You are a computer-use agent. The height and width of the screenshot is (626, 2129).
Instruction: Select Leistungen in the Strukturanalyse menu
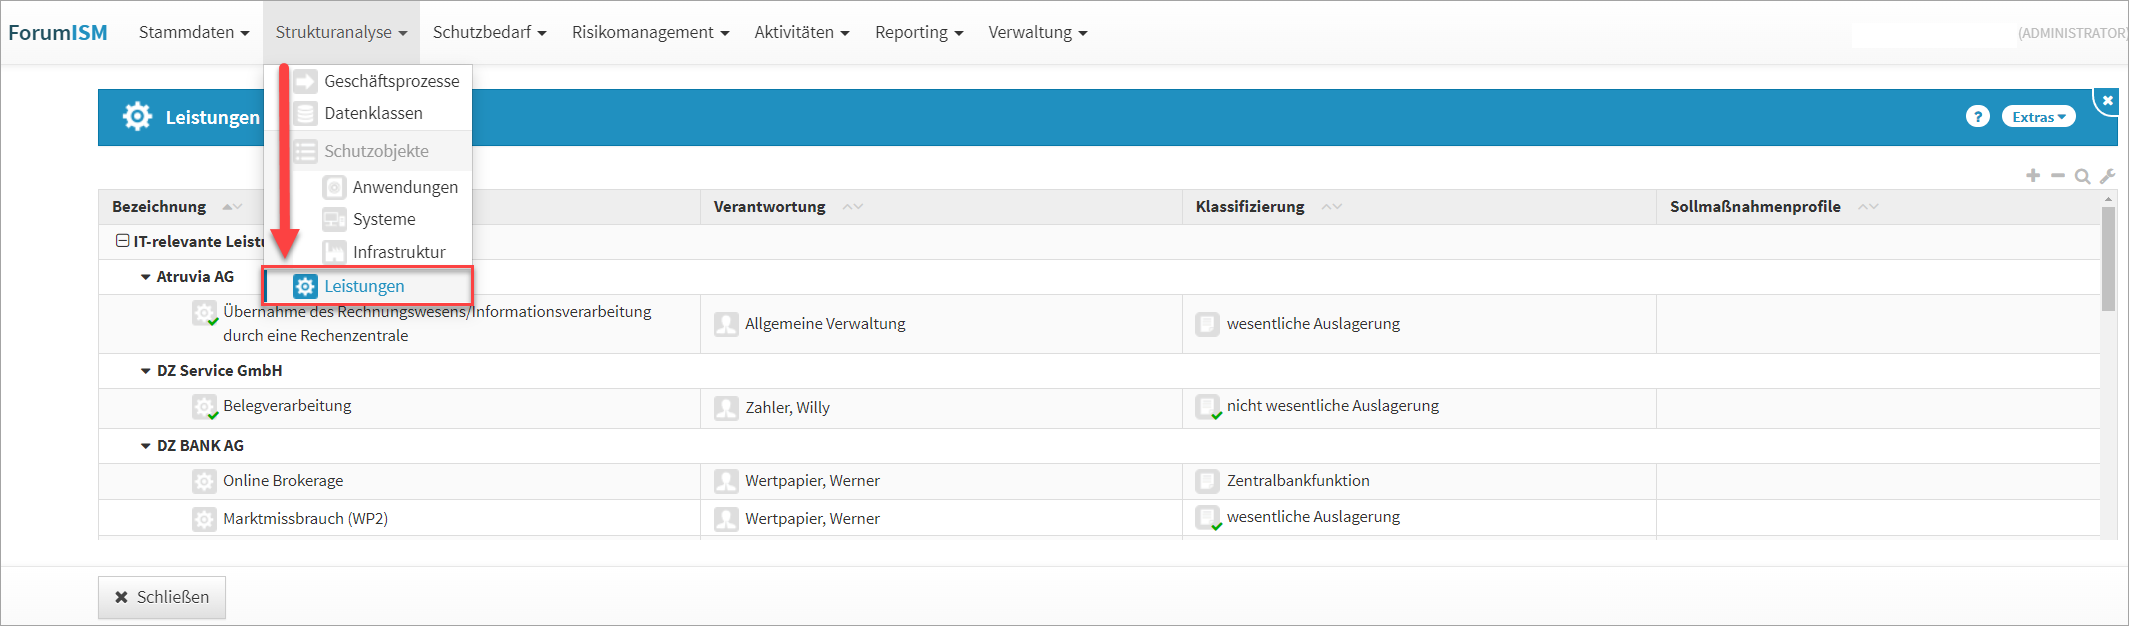pyautogui.click(x=364, y=286)
